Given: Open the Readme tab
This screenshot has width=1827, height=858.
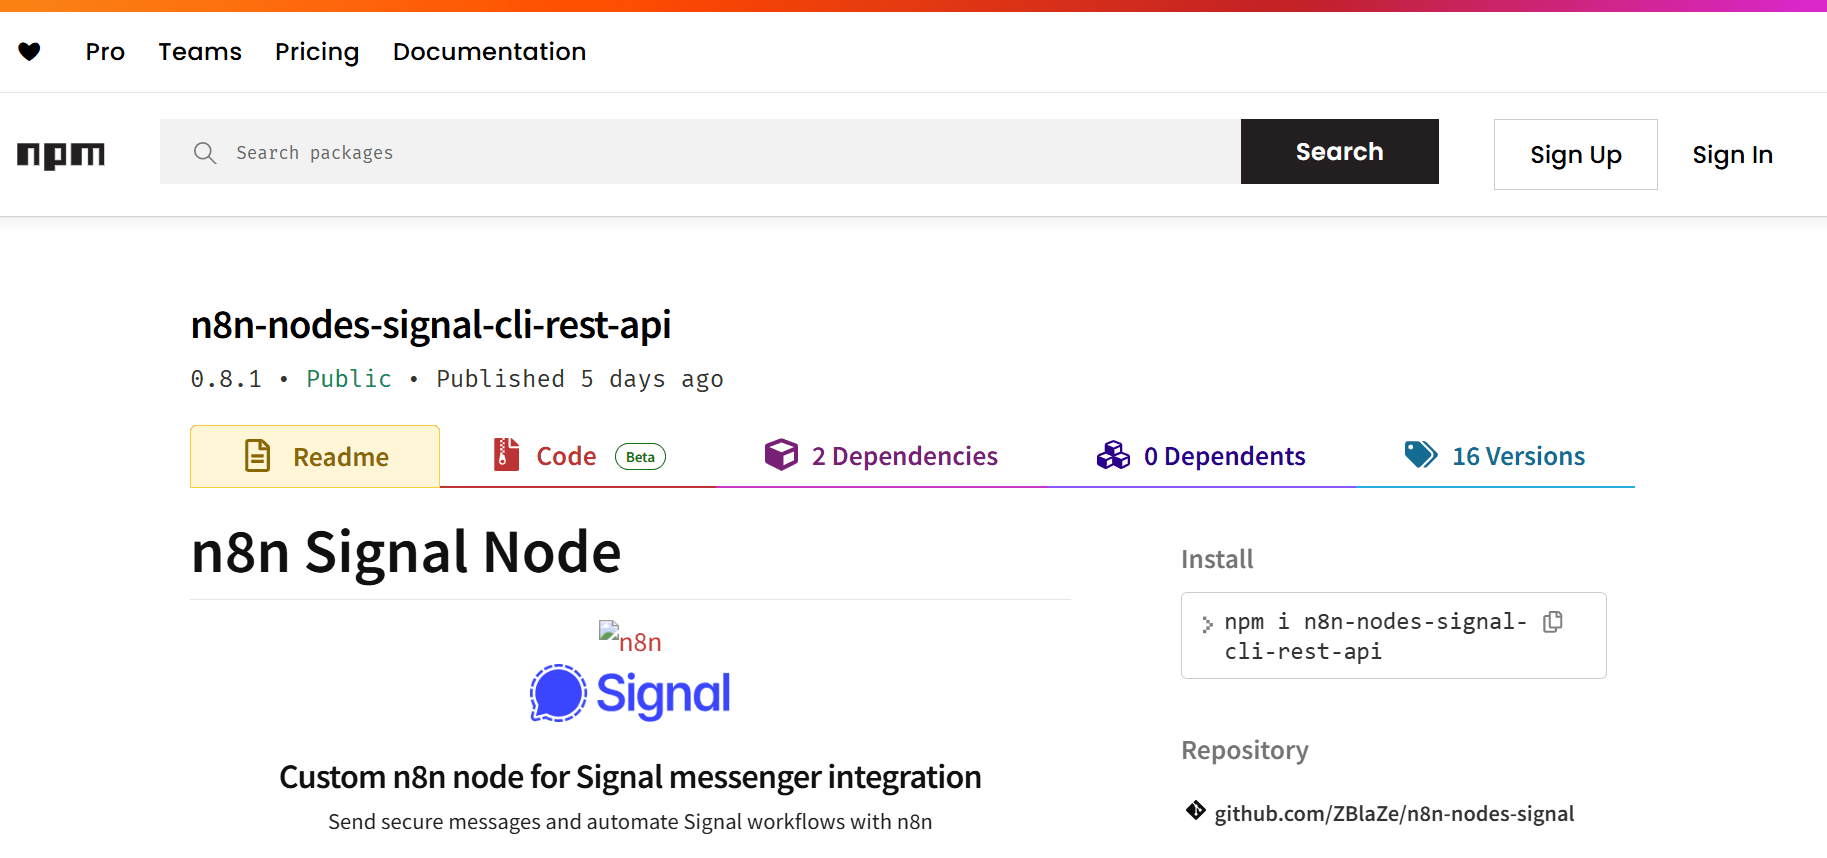Looking at the screenshot, I should (315, 457).
